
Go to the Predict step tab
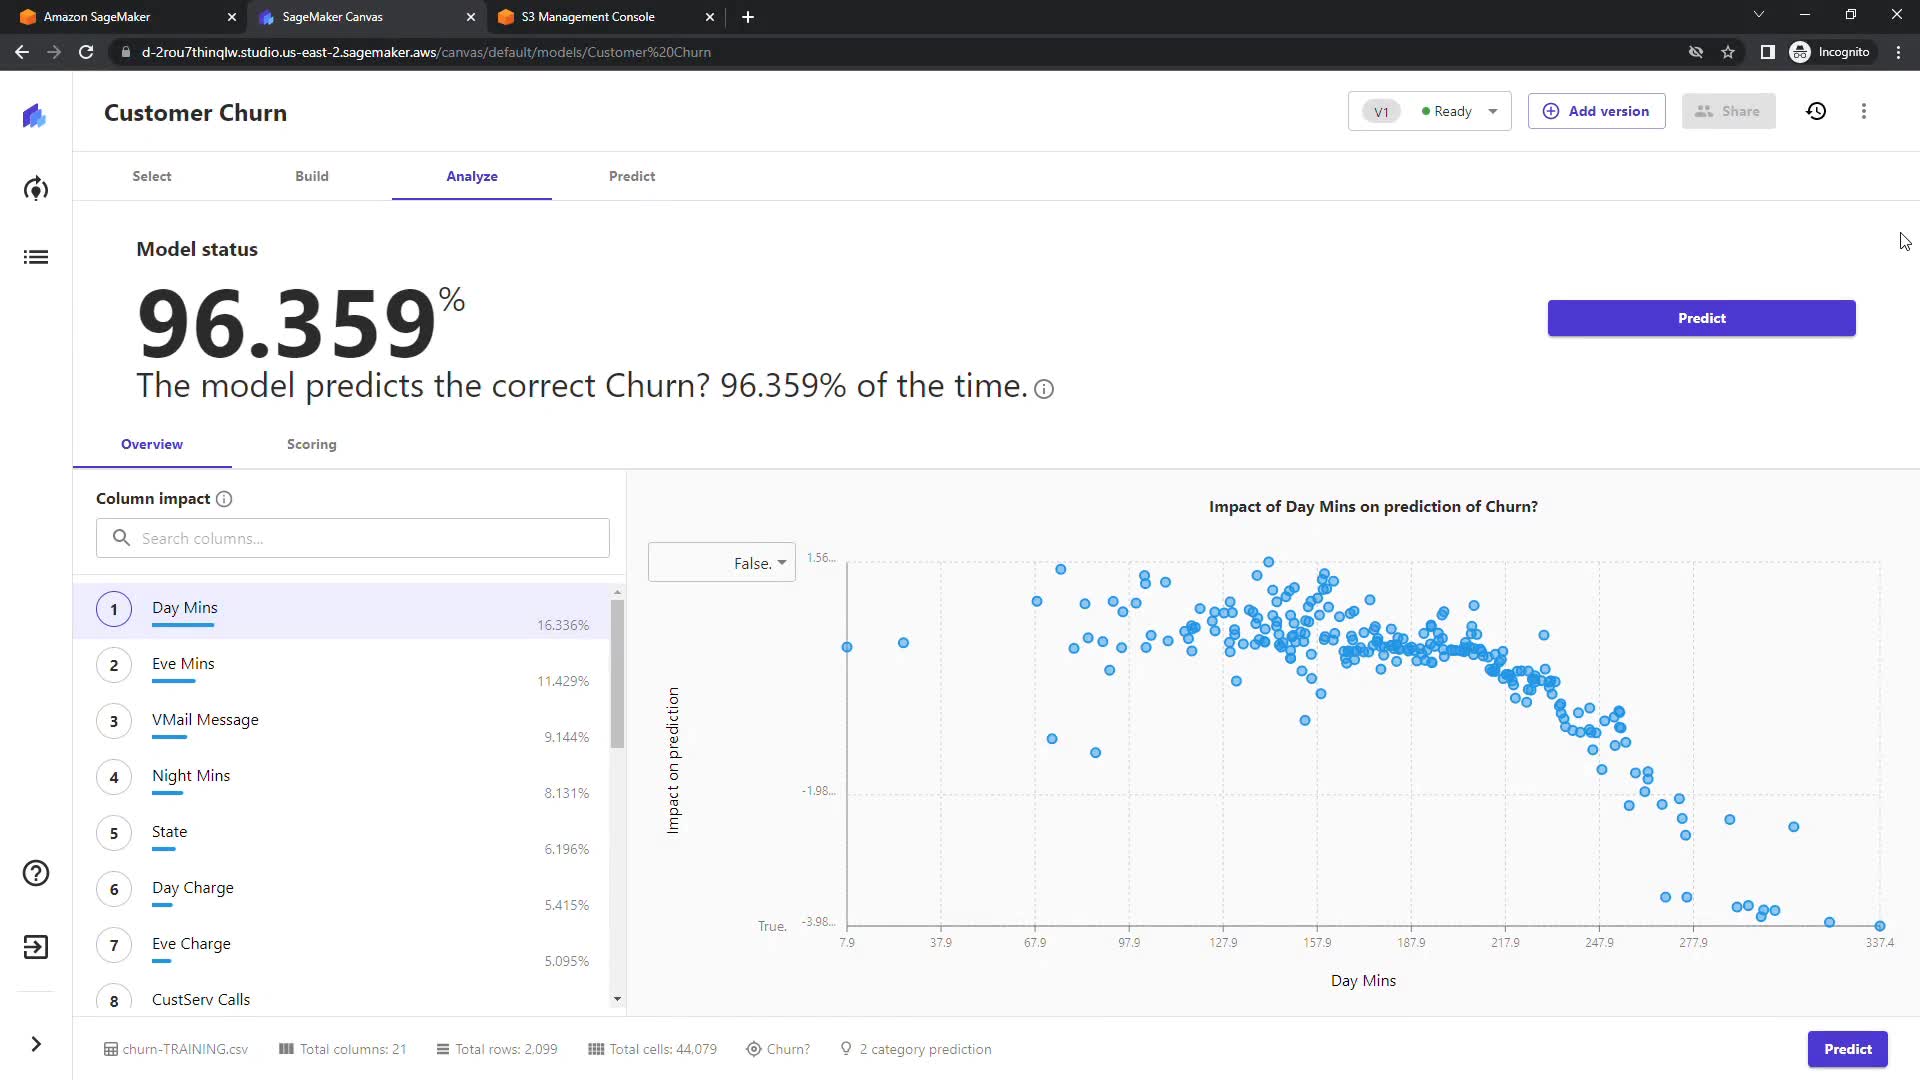pos(631,176)
